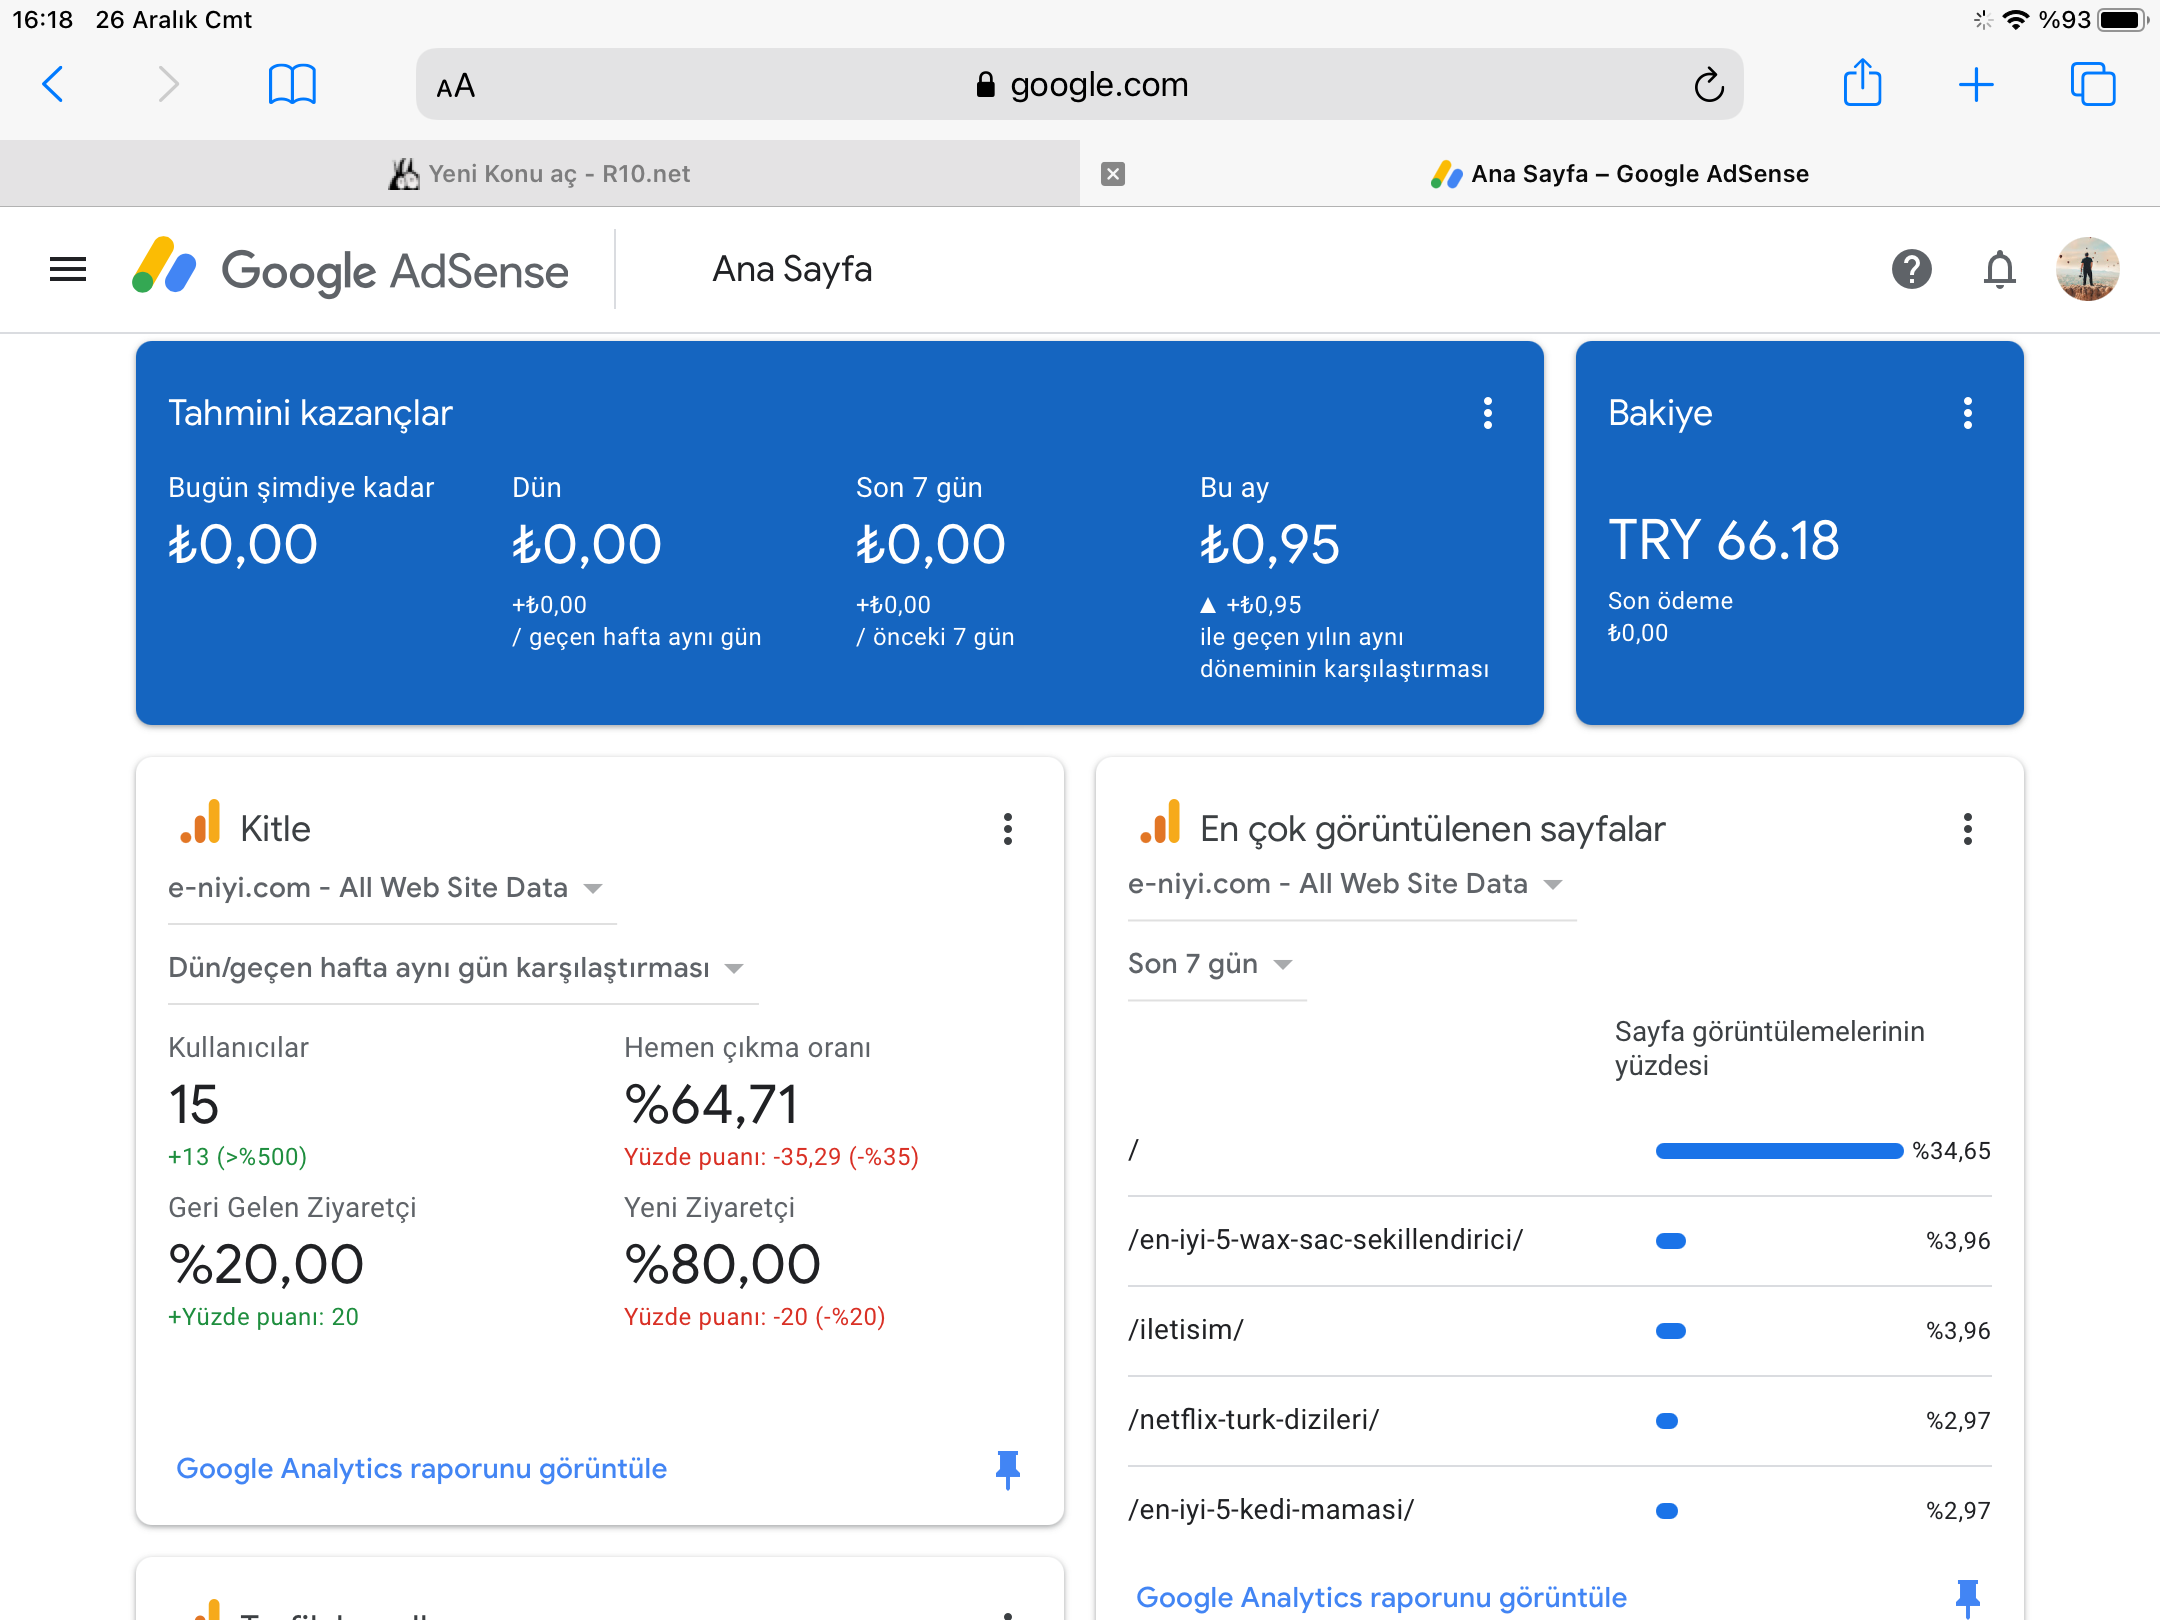Go back with Safari back arrow
Image resolution: width=2160 pixels, height=1620 pixels.
(x=54, y=85)
